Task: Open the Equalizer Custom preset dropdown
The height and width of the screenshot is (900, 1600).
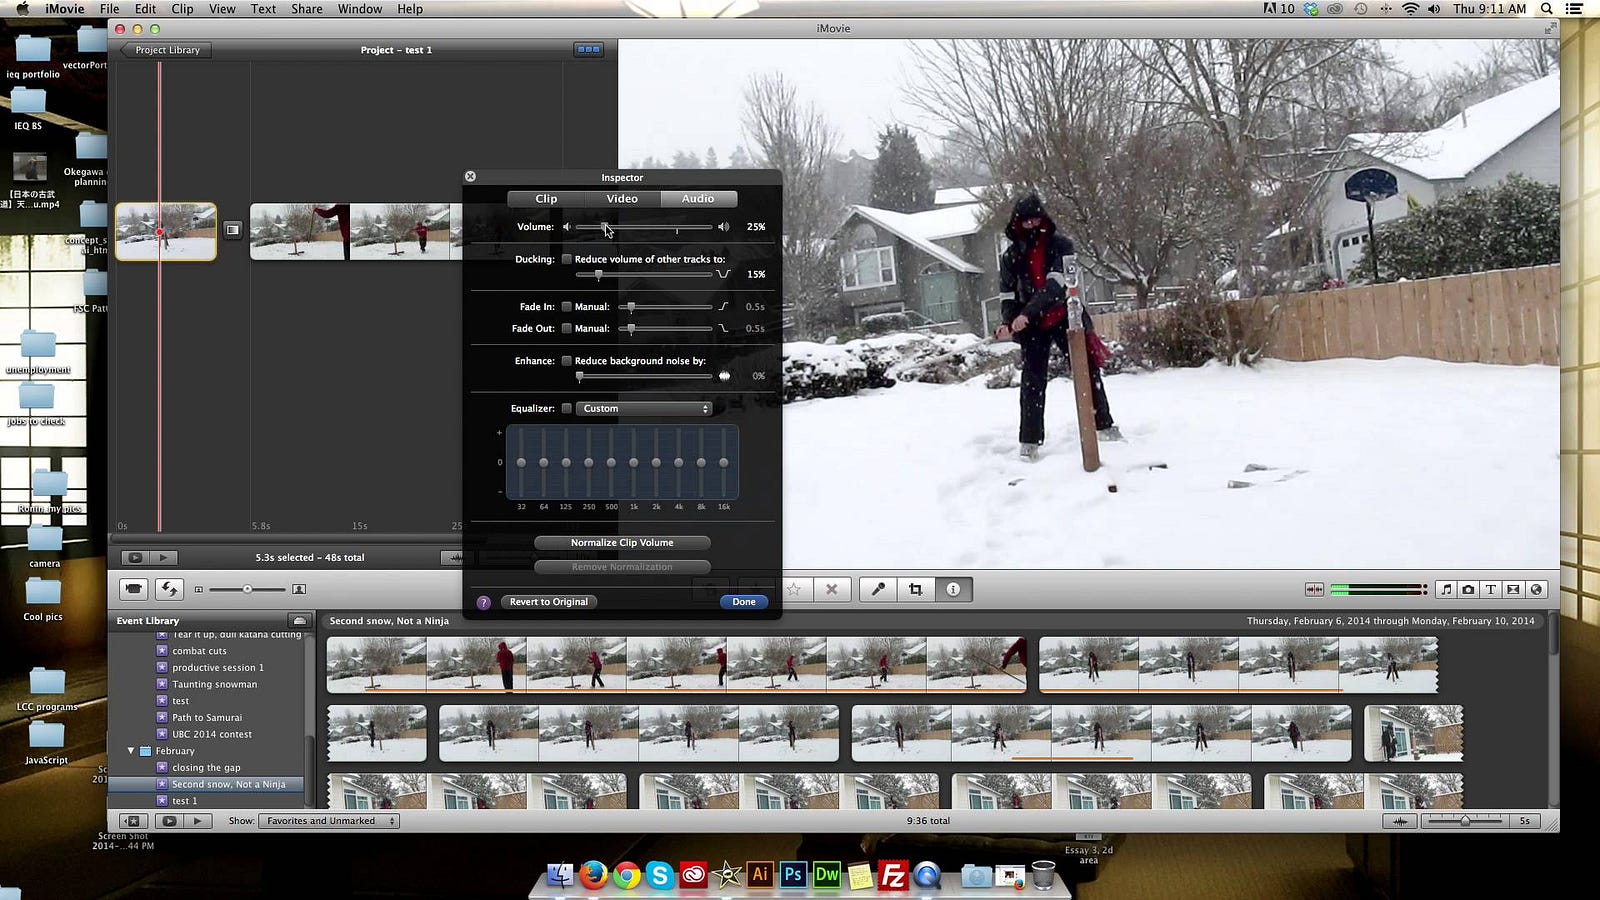Action: coord(645,409)
